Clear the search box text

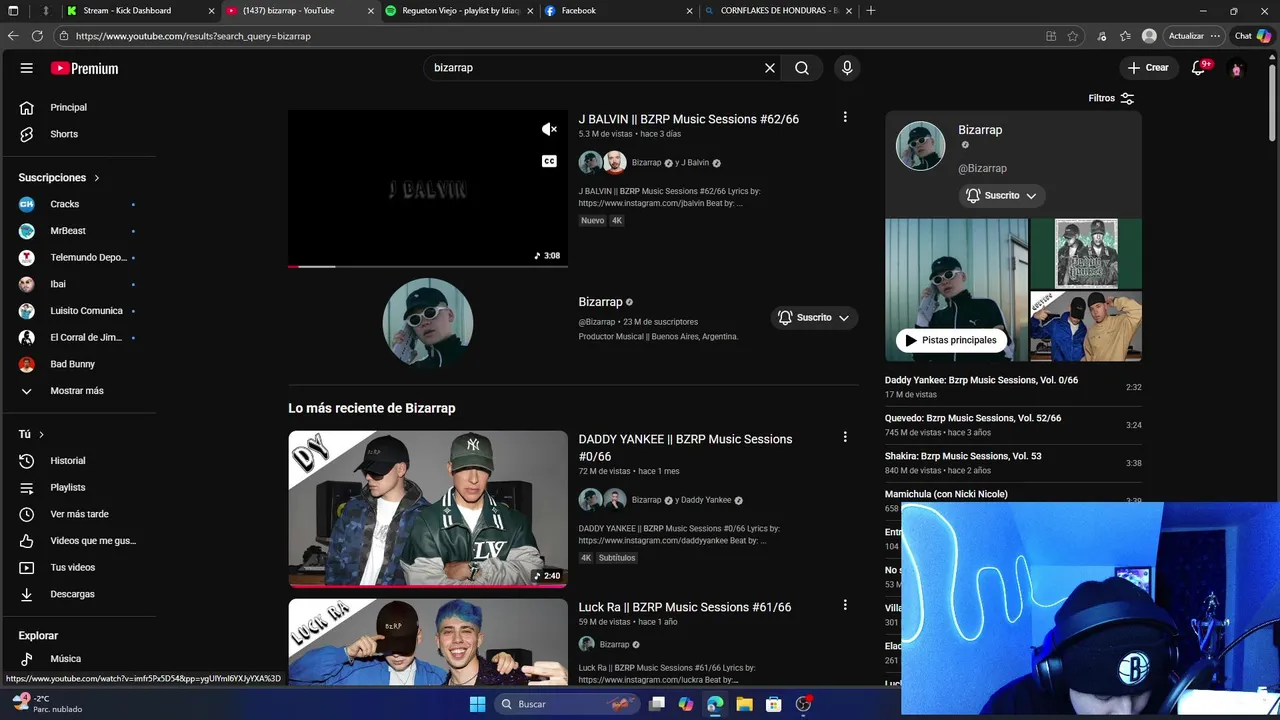pyautogui.click(x=770, y=68)
